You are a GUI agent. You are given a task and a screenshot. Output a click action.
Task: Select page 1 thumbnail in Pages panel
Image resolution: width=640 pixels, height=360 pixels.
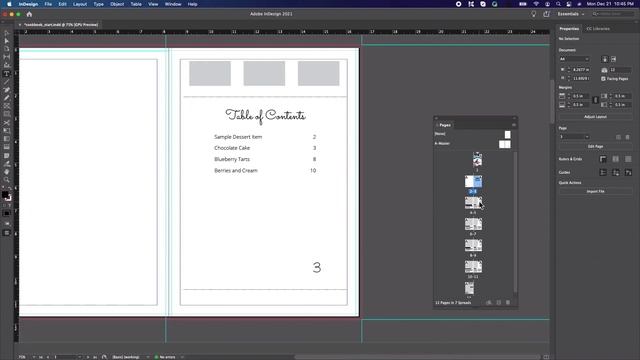[477, 160]
